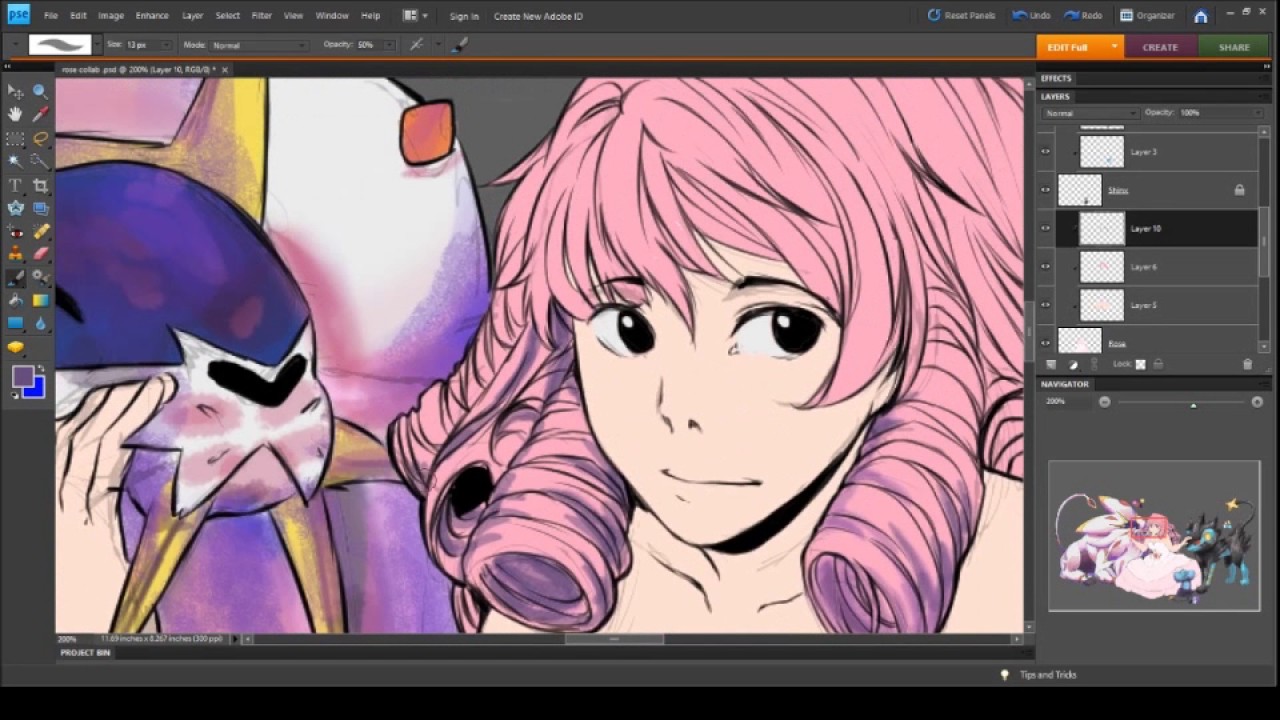Delete layer with the trash icon
1280x720 pixels.
coord(1247,365)
